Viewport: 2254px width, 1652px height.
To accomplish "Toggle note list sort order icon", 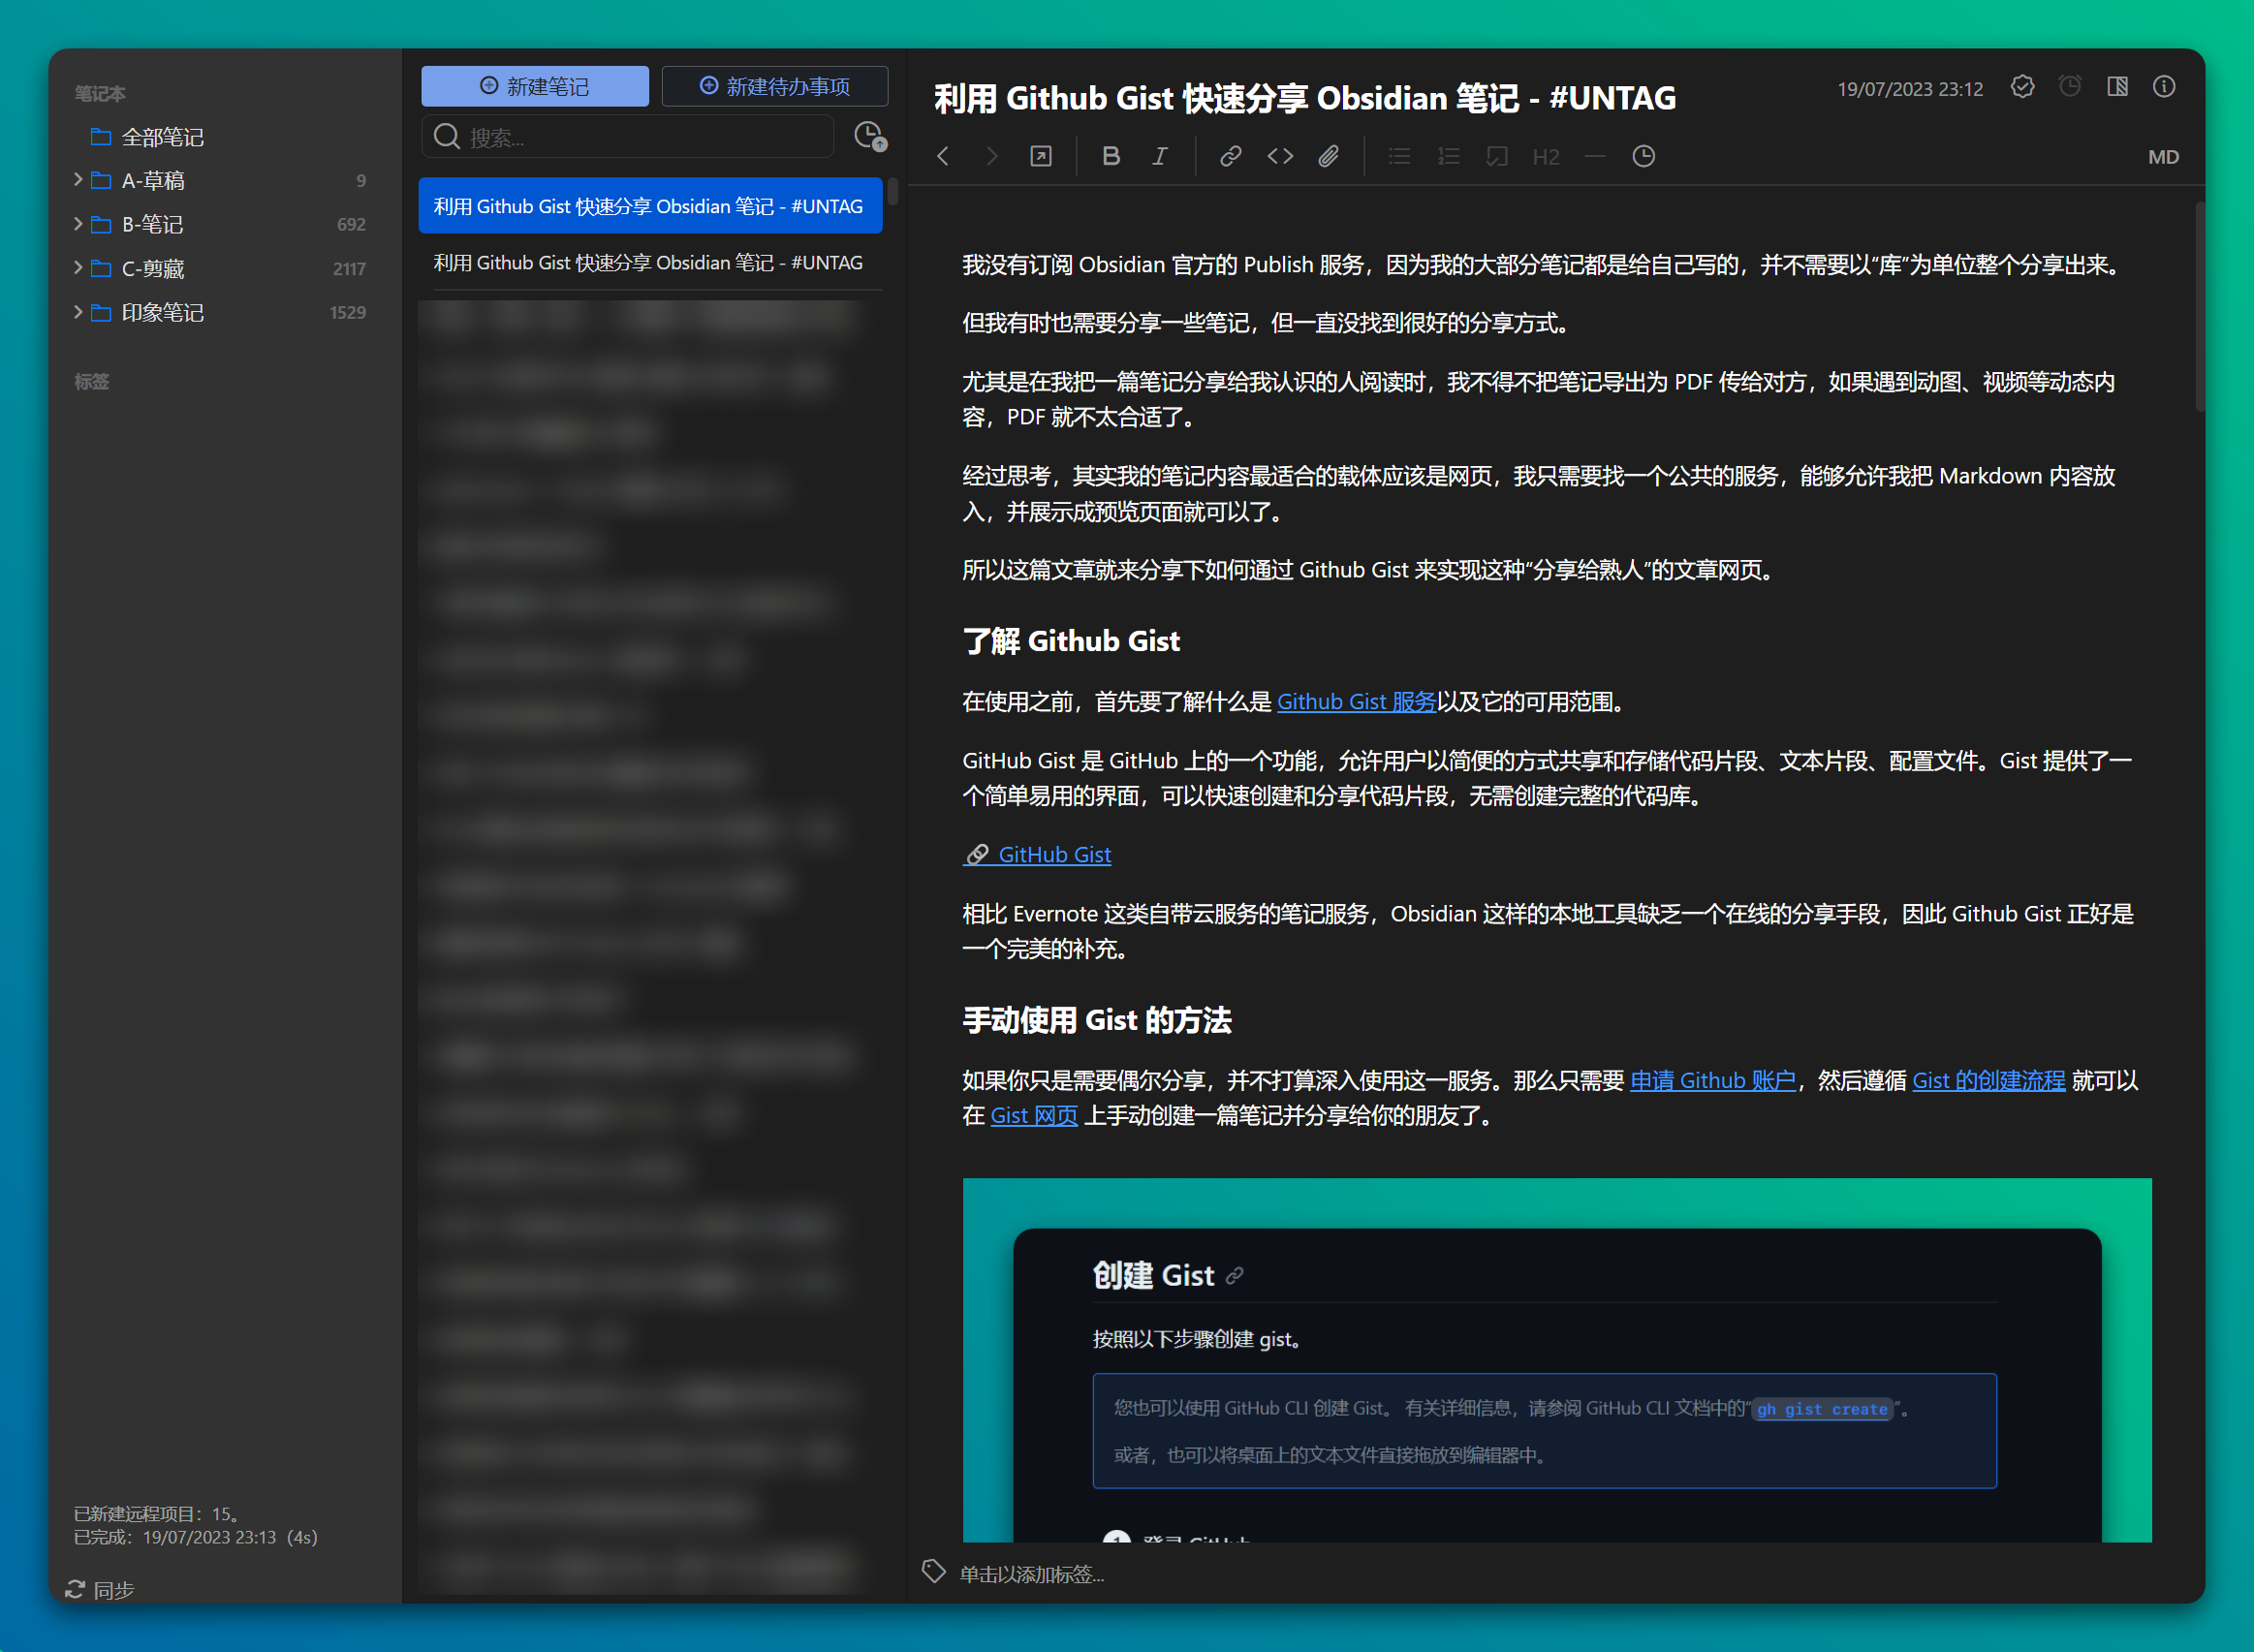I will coord(870,137).
